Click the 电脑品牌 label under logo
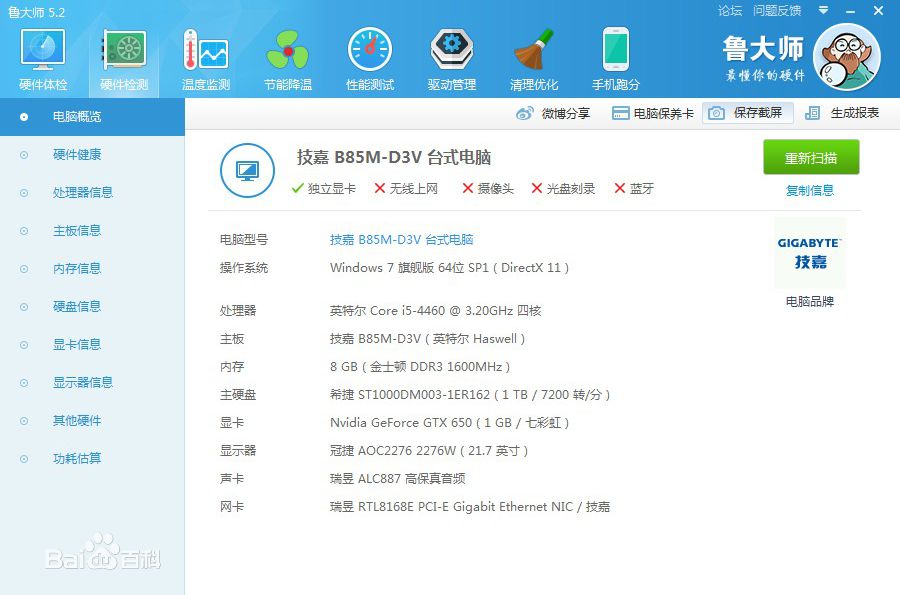The image size is (900, 595). (x=810, y=302)
